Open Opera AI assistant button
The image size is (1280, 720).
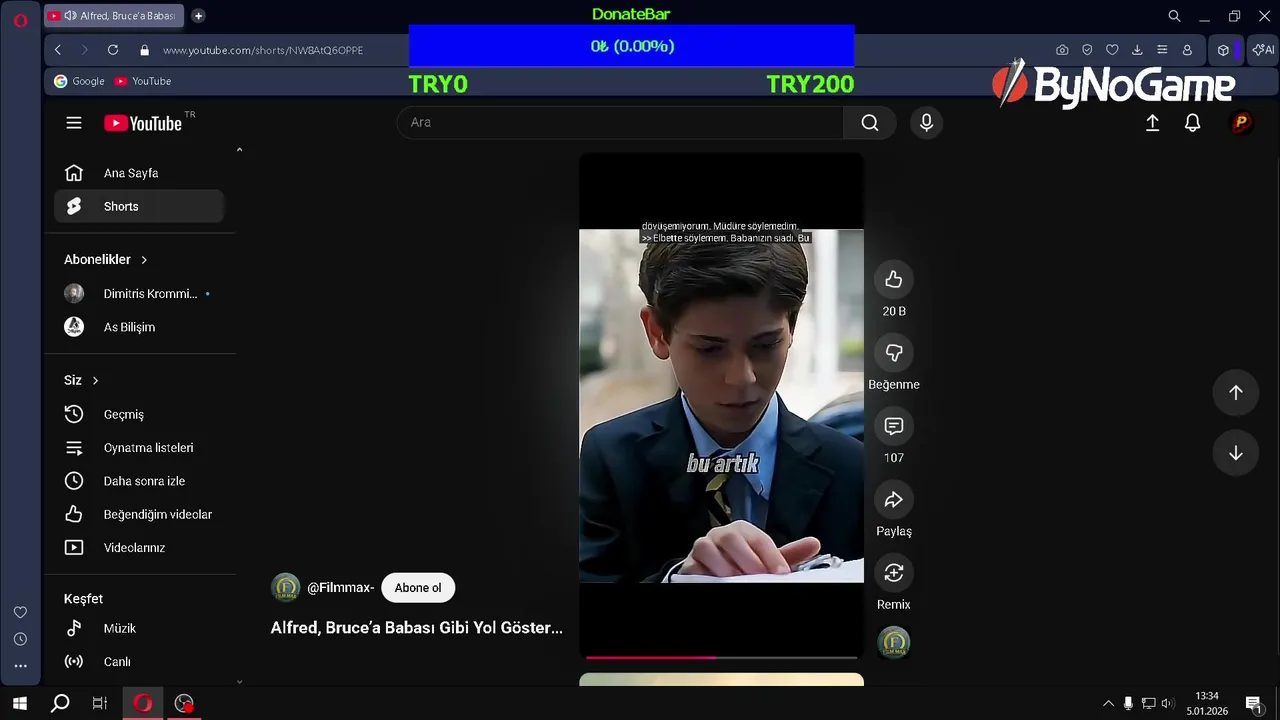(1263, 50)
